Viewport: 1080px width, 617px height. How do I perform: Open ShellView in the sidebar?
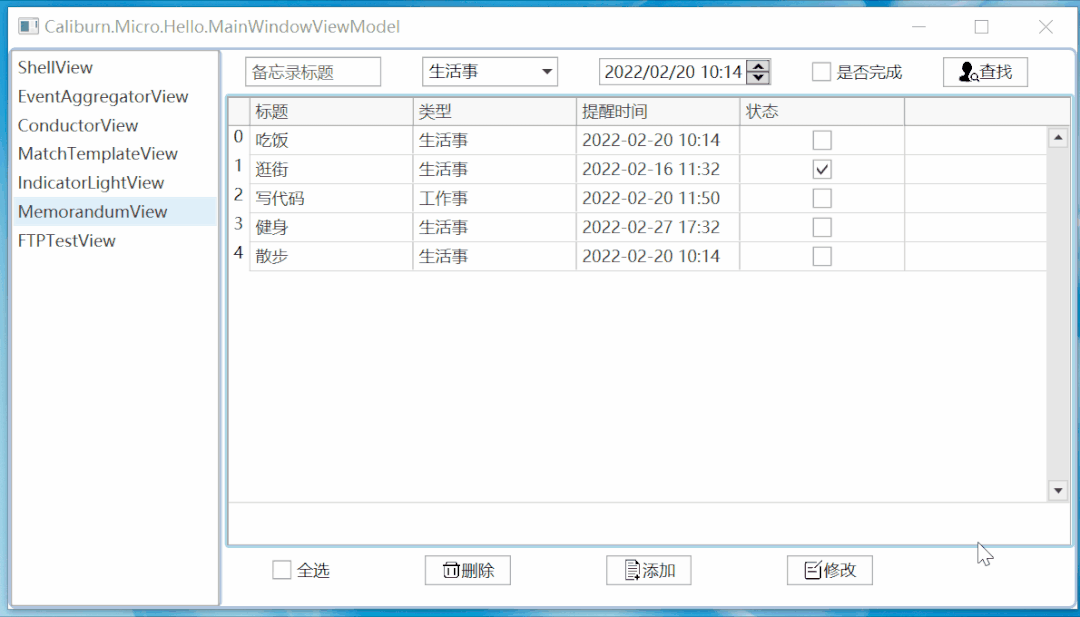(114, 67)
